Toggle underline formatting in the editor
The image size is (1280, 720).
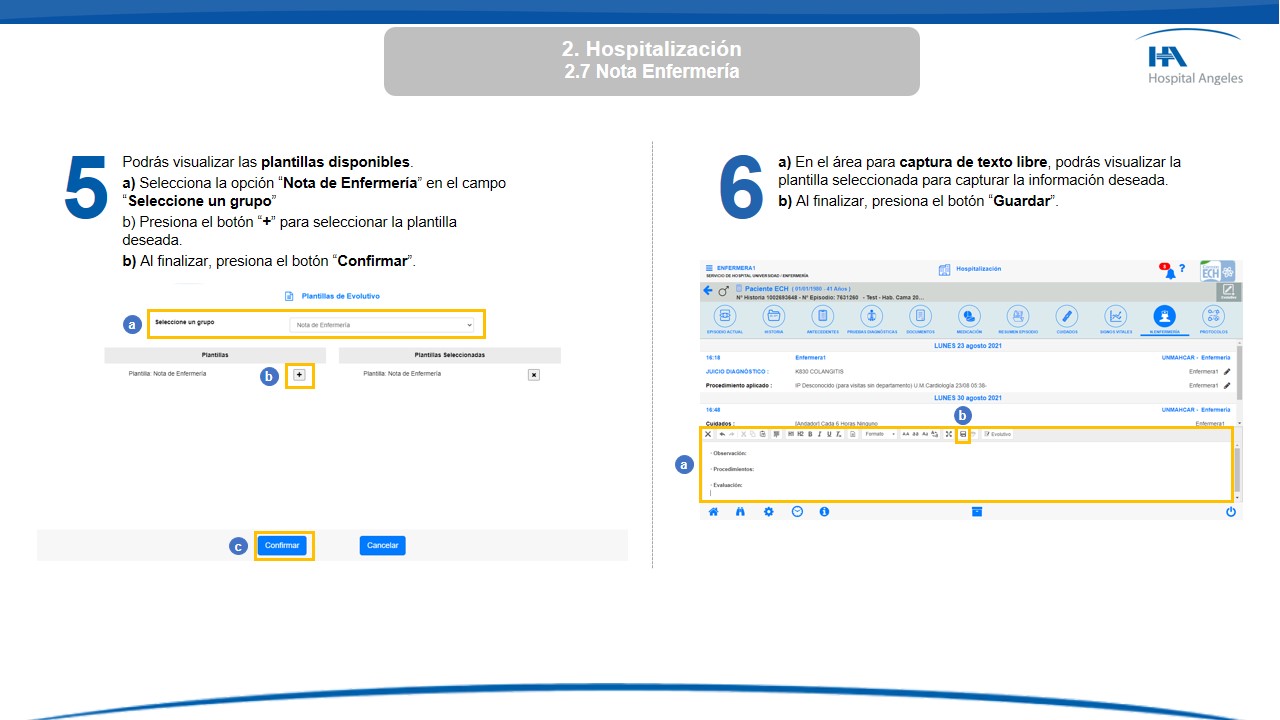pos(828,434)
